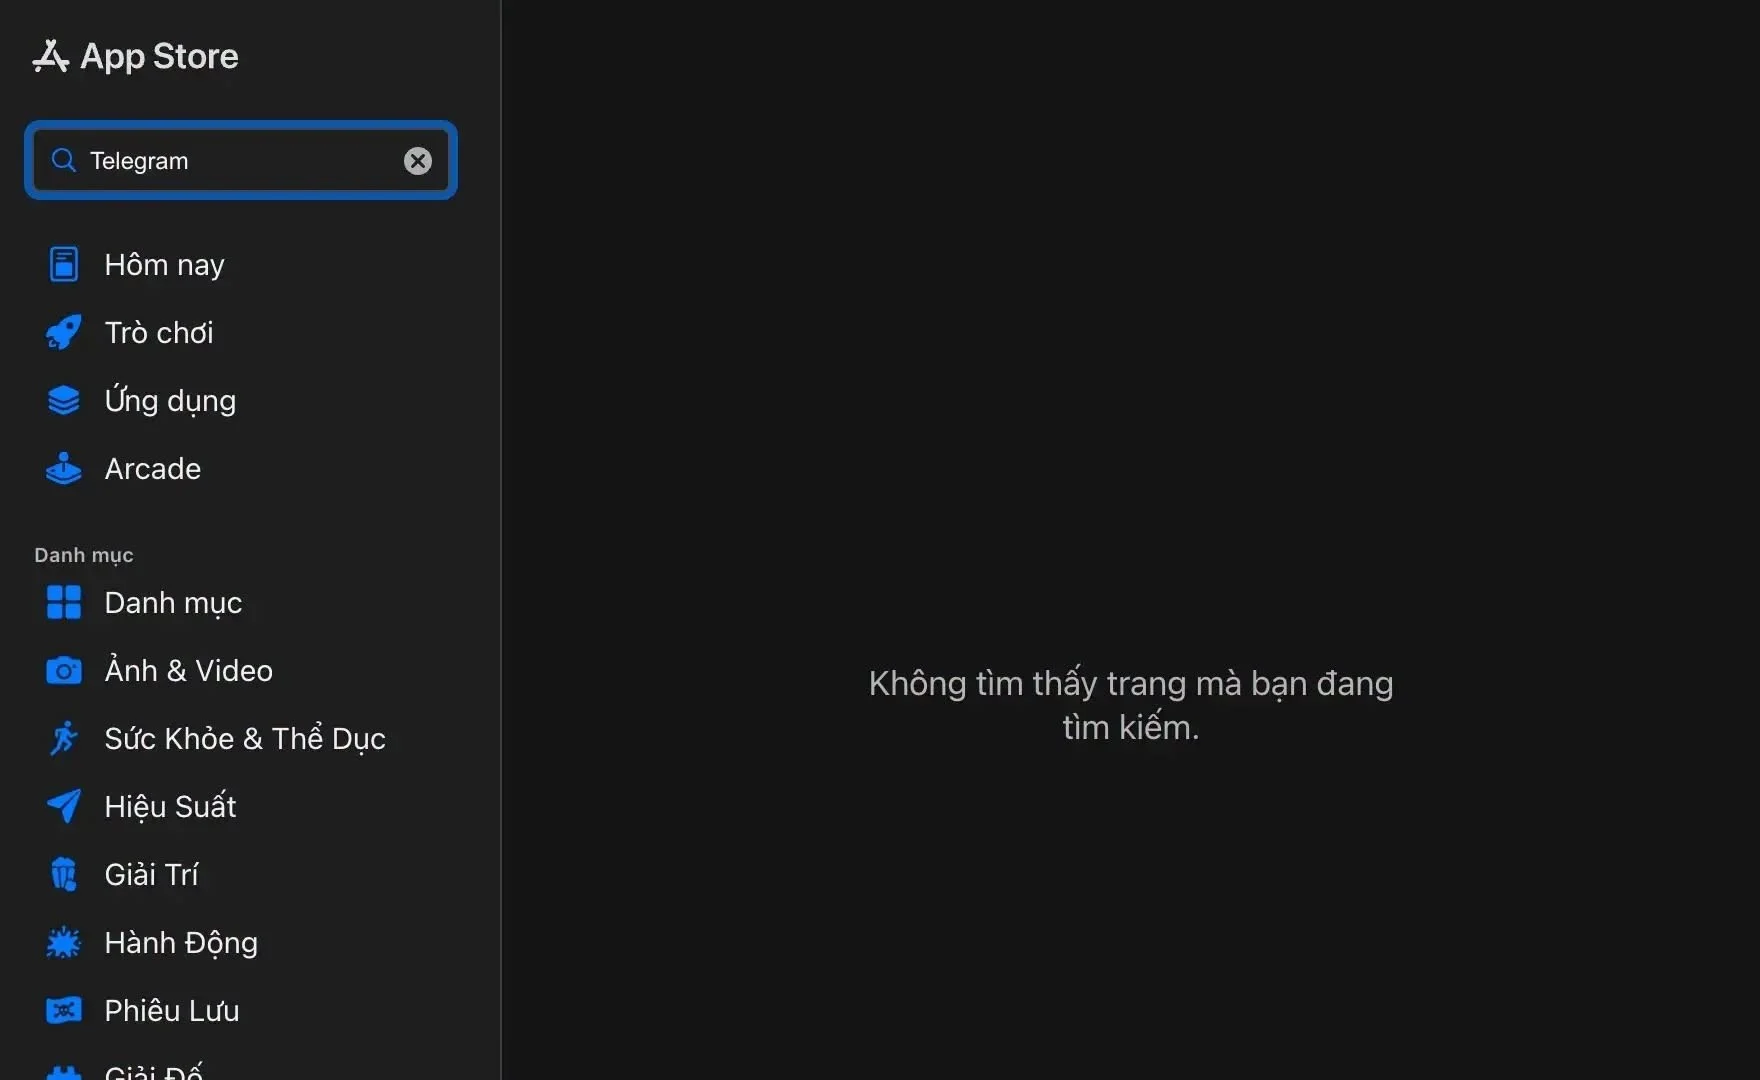Open Sức Khỏe & Thể Dục category
The width and height of the screenshot is (1760, 1080).
245,738
